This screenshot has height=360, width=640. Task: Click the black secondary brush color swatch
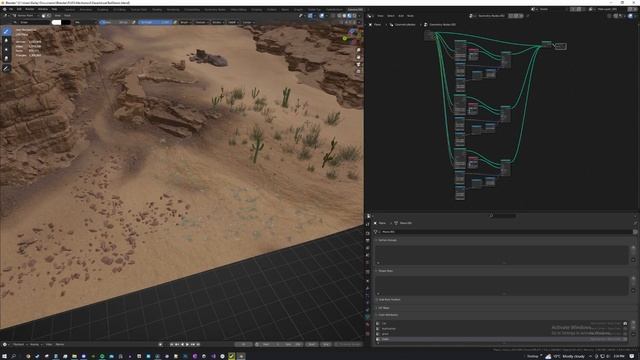click(66, 22)
